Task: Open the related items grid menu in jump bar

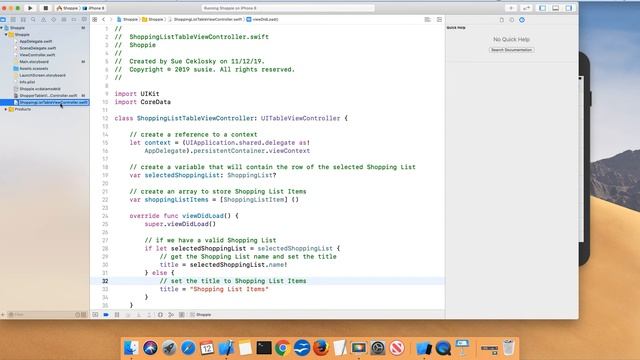Action: (x=95, y=19)
